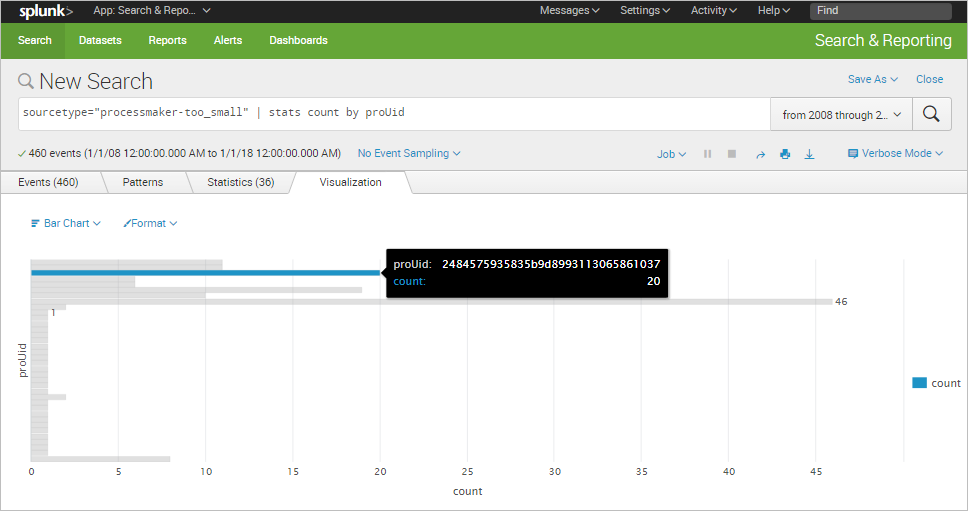Click the Share job arrow icon
968x511 pixels.
click(x=760, y=154)
